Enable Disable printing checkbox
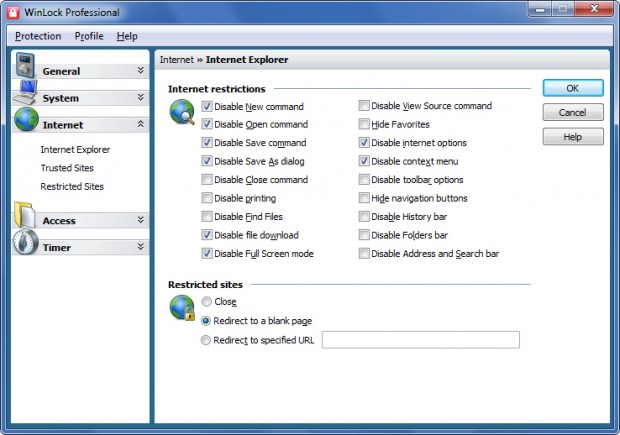The image size is (620, 435). click(x=207, y=198)
